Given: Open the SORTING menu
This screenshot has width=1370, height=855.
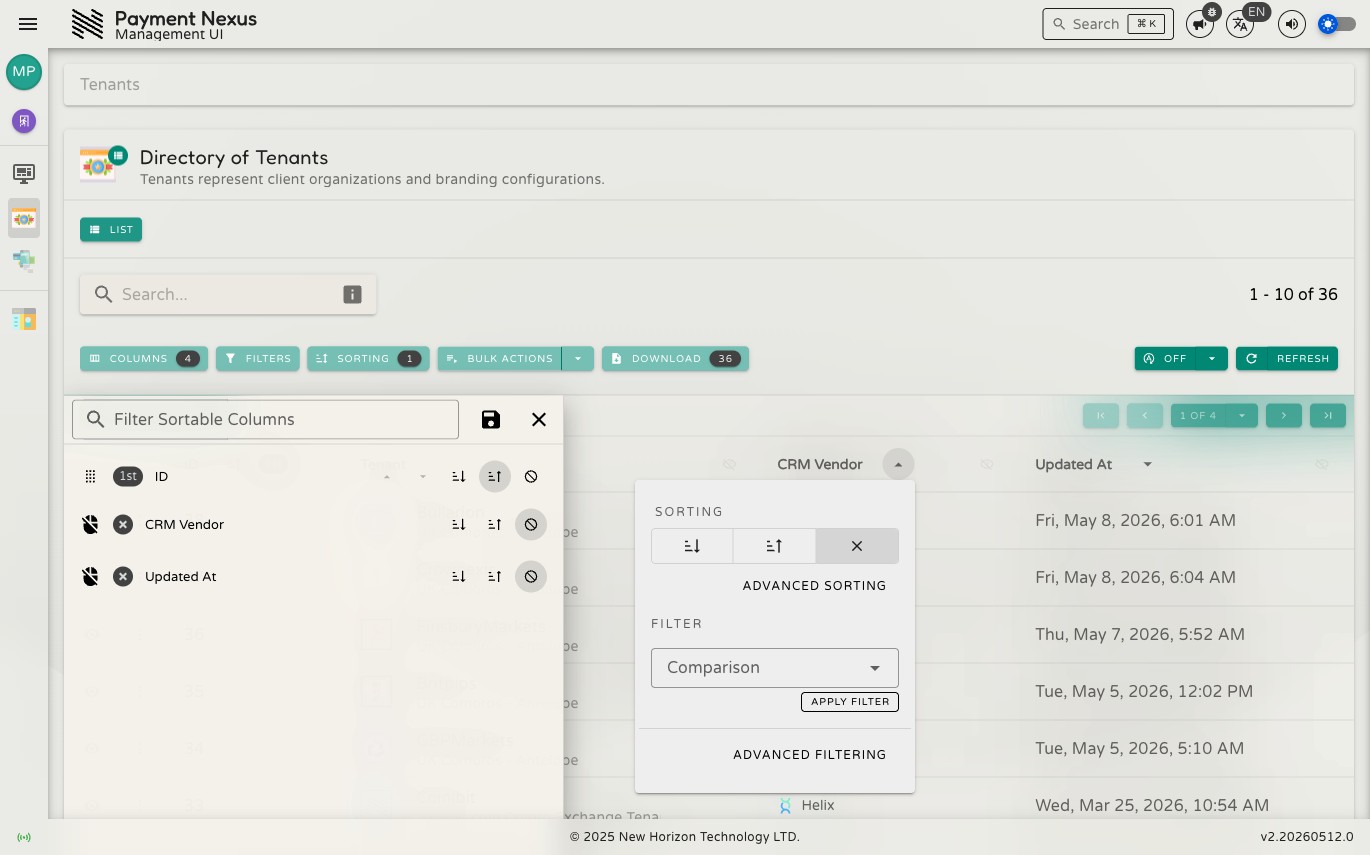Looking at the screenshot, I should (x=368, y=358).
